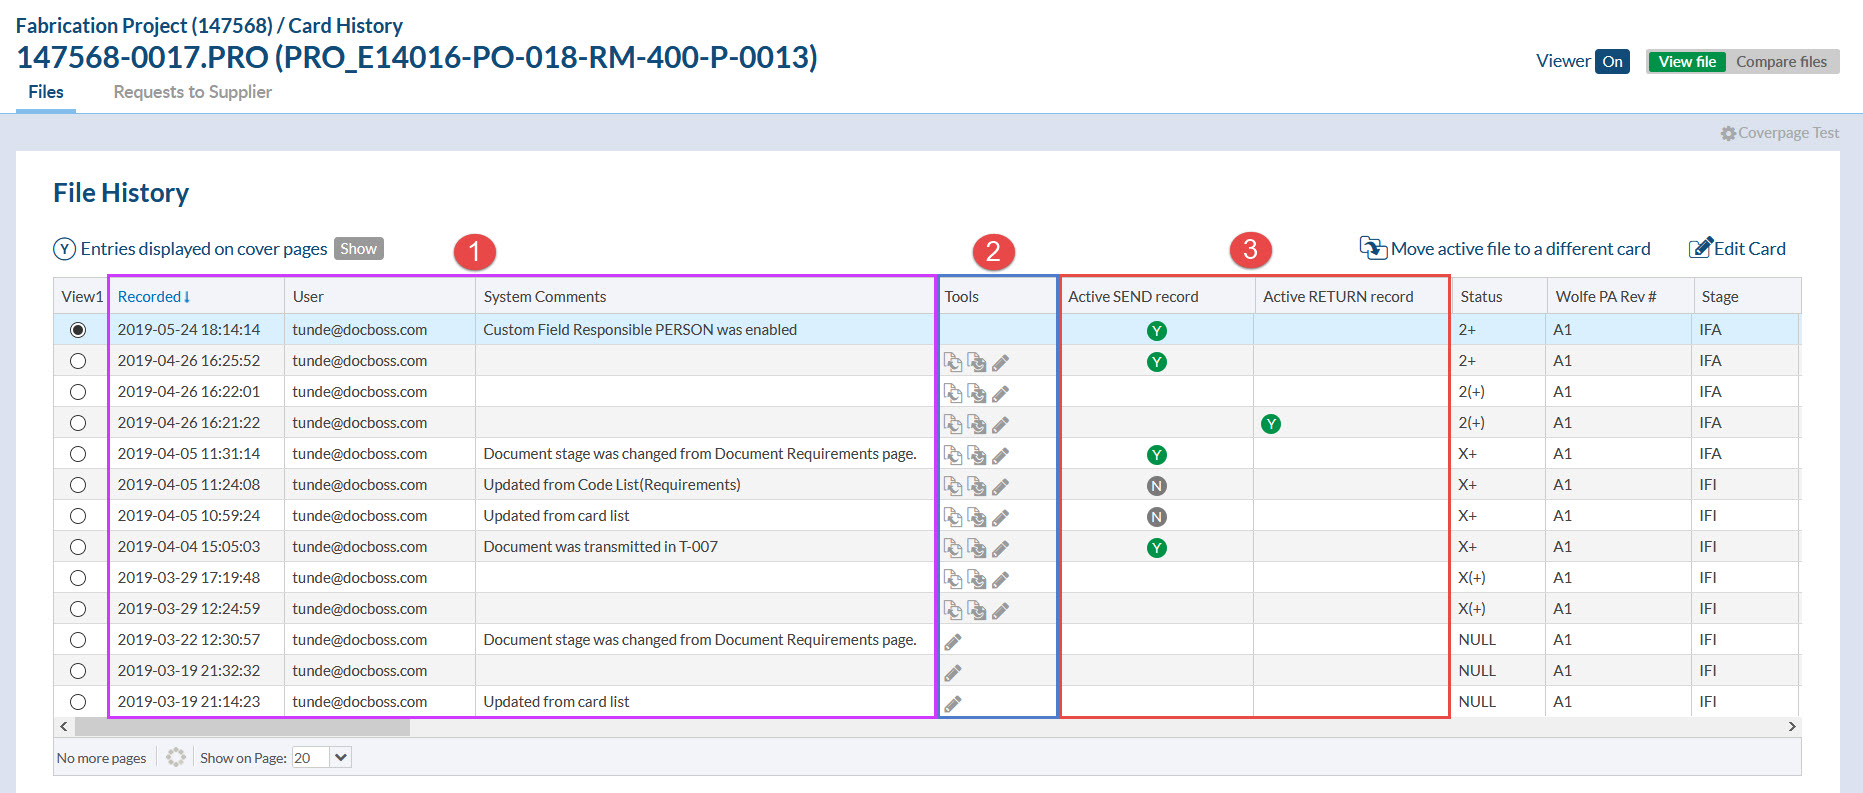Click the replace-file outlined icon in the 2019-04-26 16:25:52 row
Screen dimensions: 1863x793
click(953, 362)
